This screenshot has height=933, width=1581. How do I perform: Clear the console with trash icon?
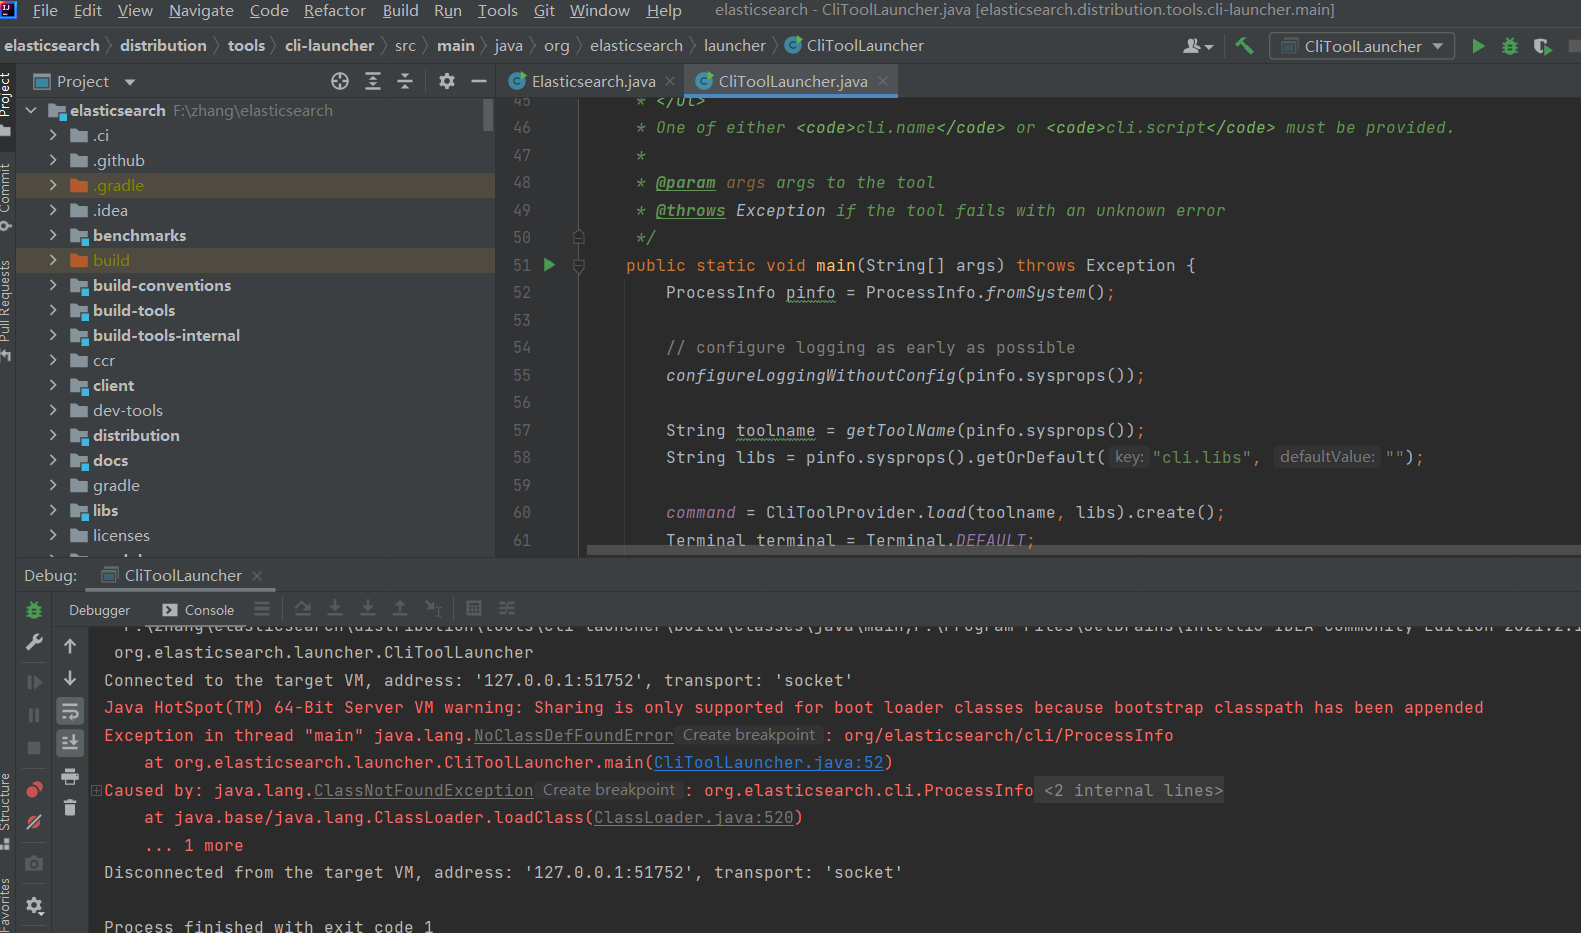click(70, 808)
